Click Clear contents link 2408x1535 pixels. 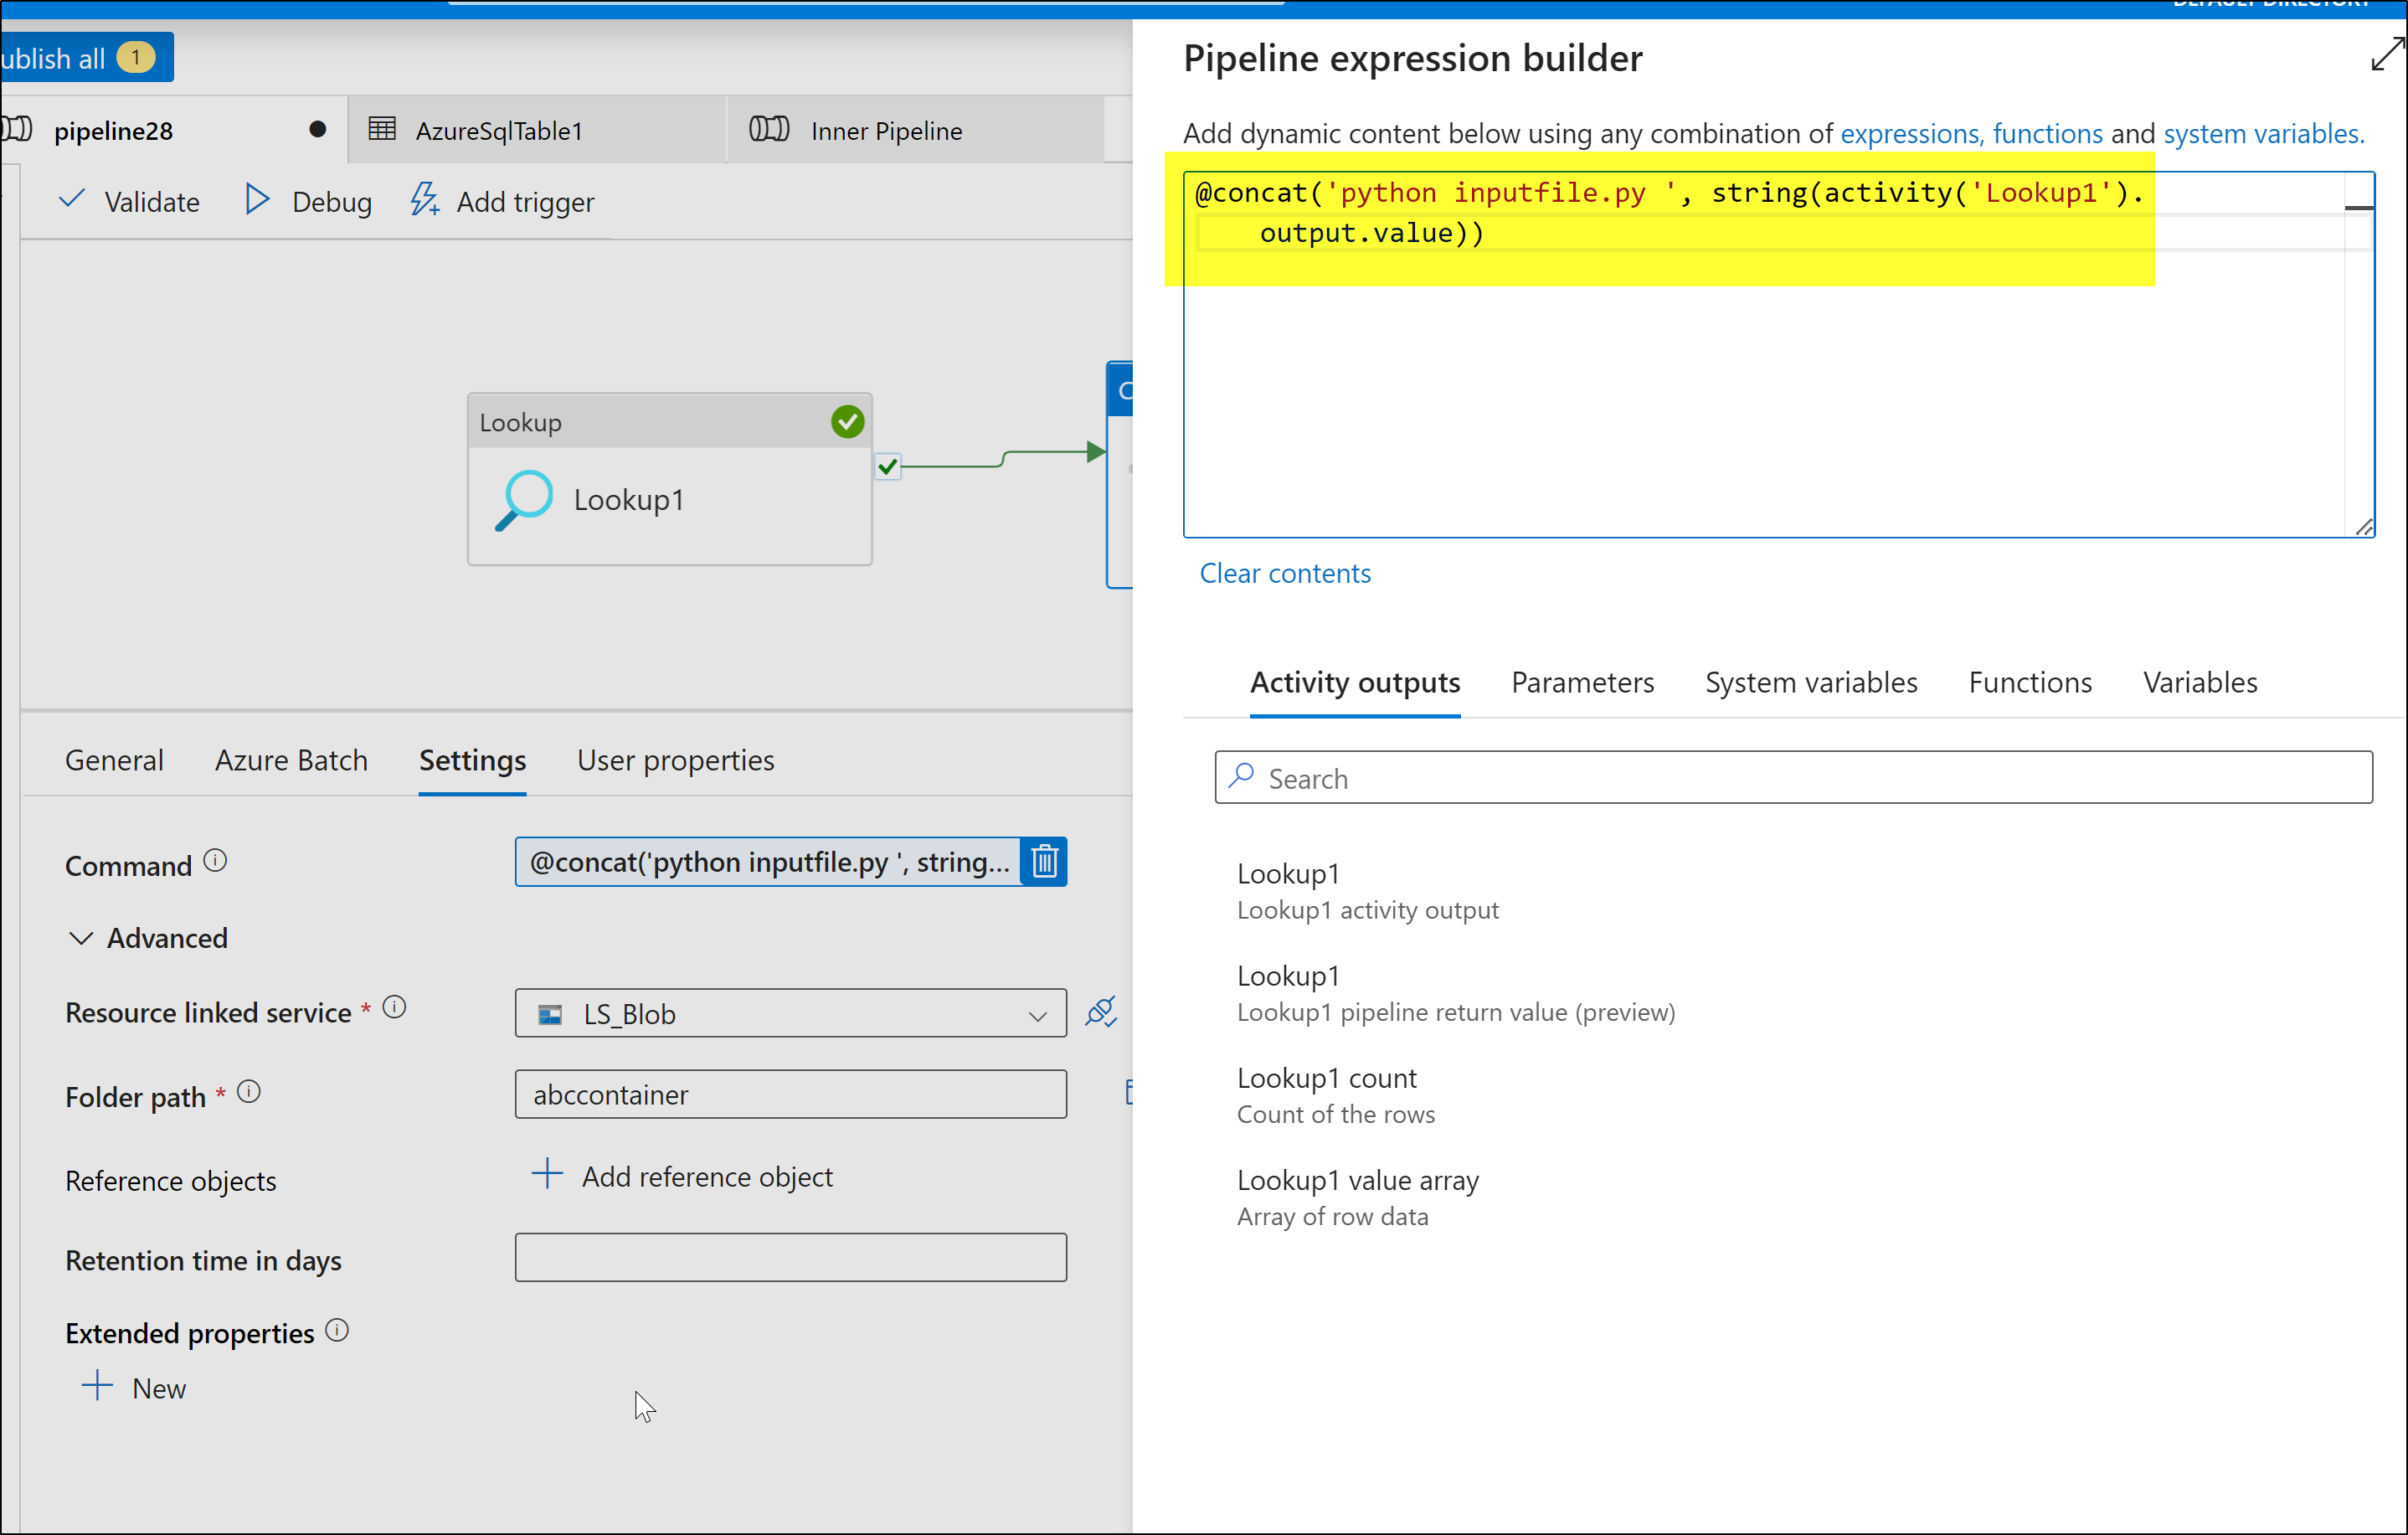point(1284,573)
